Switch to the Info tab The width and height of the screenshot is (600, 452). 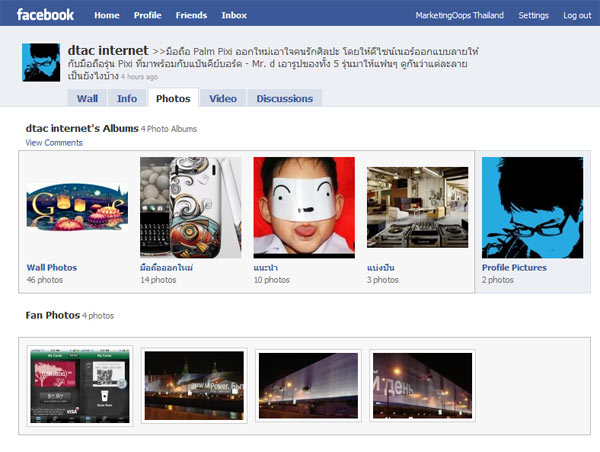coord(127,98)
